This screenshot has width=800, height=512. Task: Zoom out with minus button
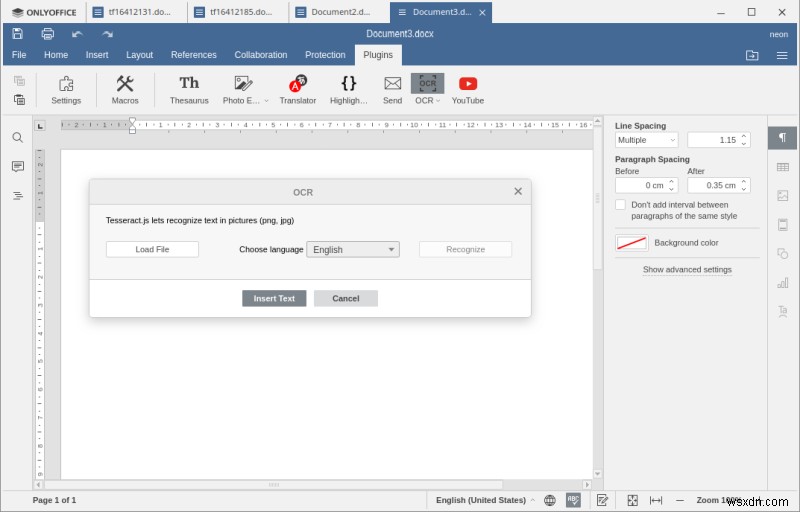(679, 500)
